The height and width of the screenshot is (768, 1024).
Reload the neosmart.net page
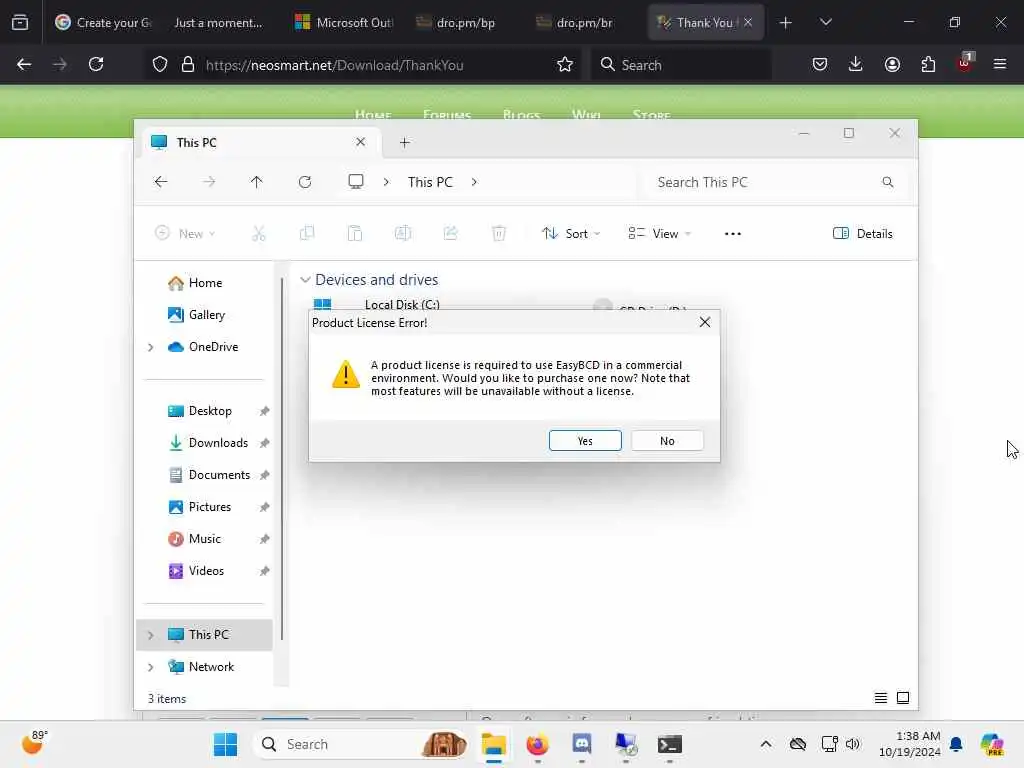(96, 64)
